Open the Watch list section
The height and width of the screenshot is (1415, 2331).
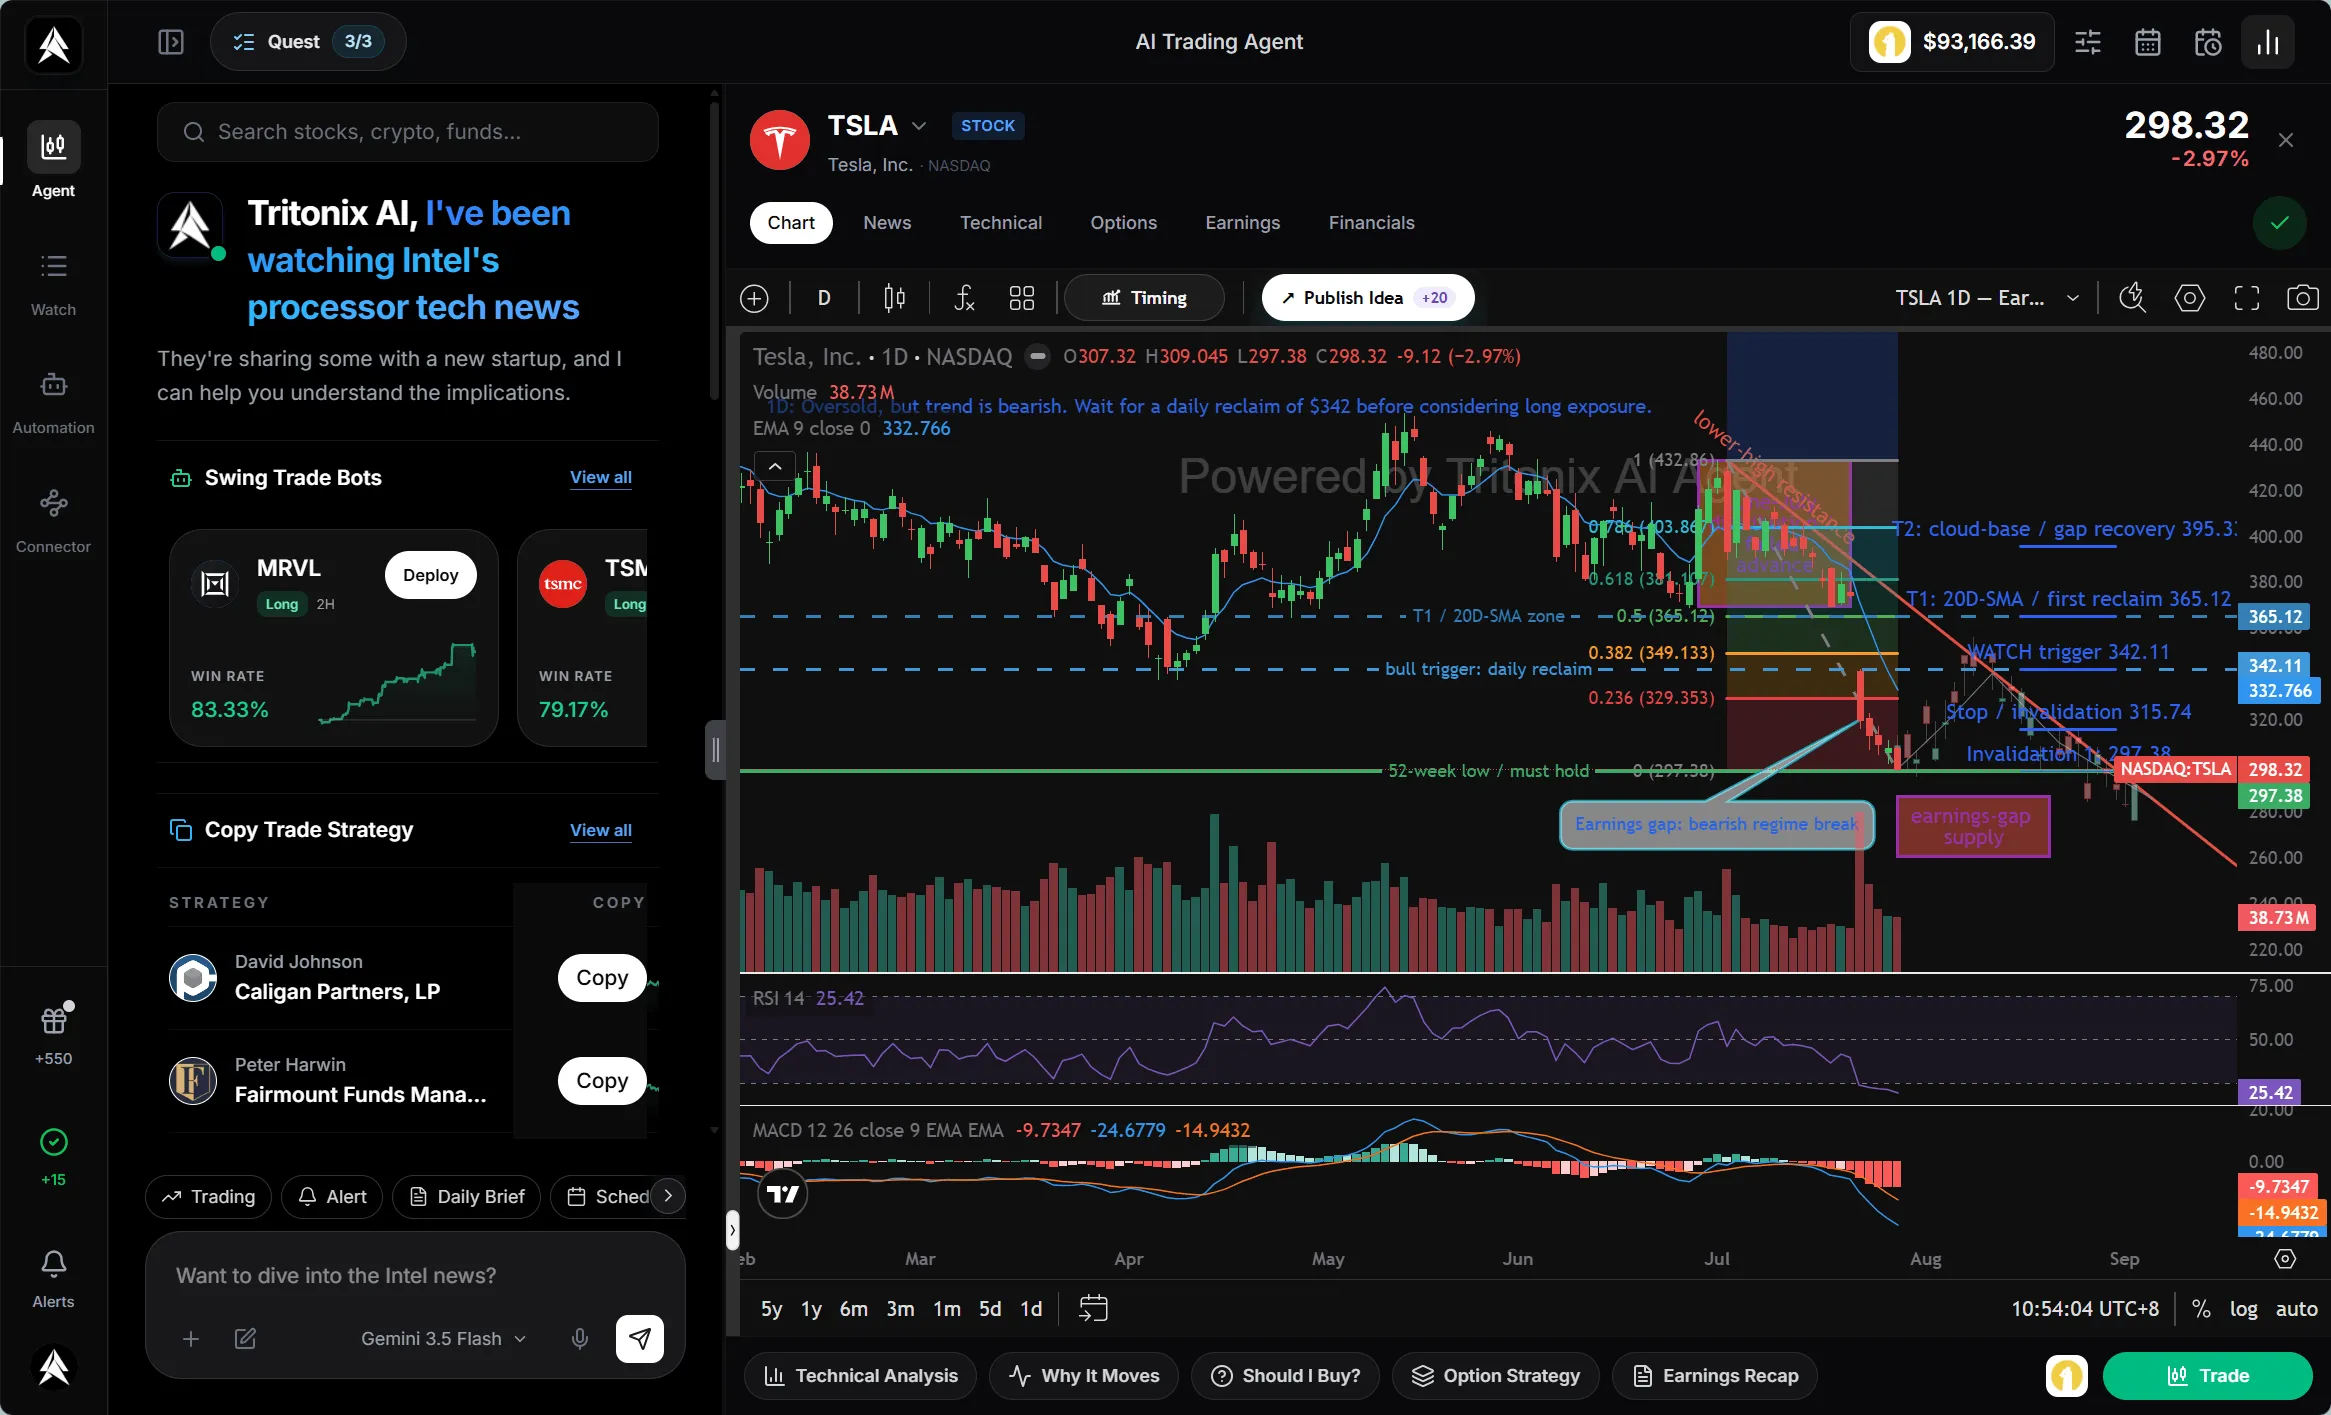pyautogui.click(x=53, y=284)
